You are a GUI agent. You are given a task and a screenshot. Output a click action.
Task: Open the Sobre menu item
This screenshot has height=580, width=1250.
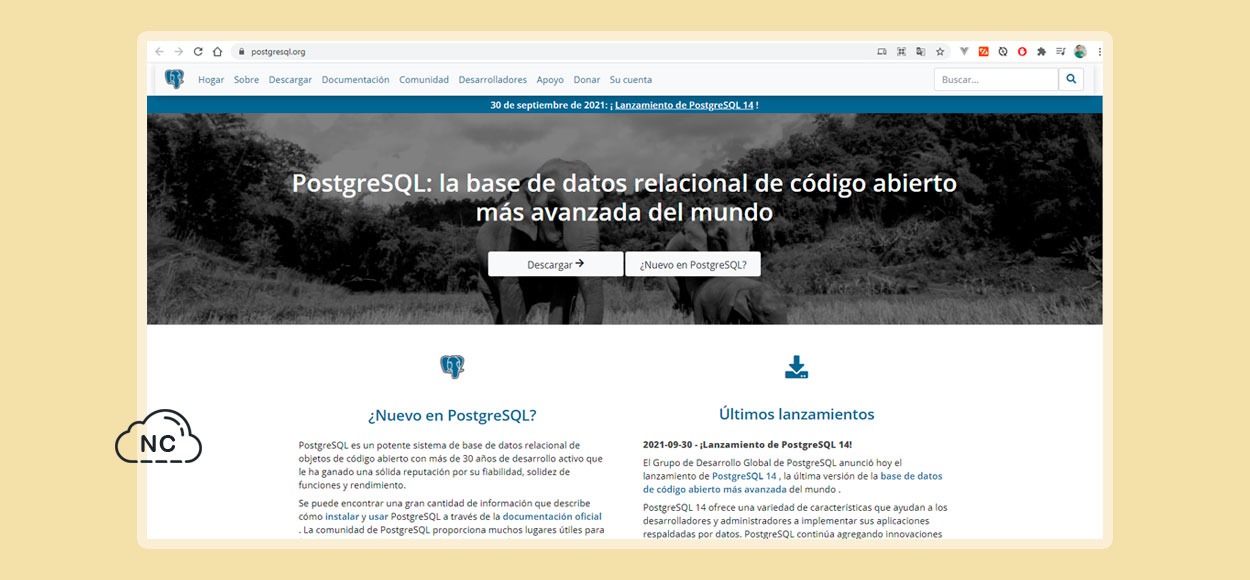tap(246, 80)
